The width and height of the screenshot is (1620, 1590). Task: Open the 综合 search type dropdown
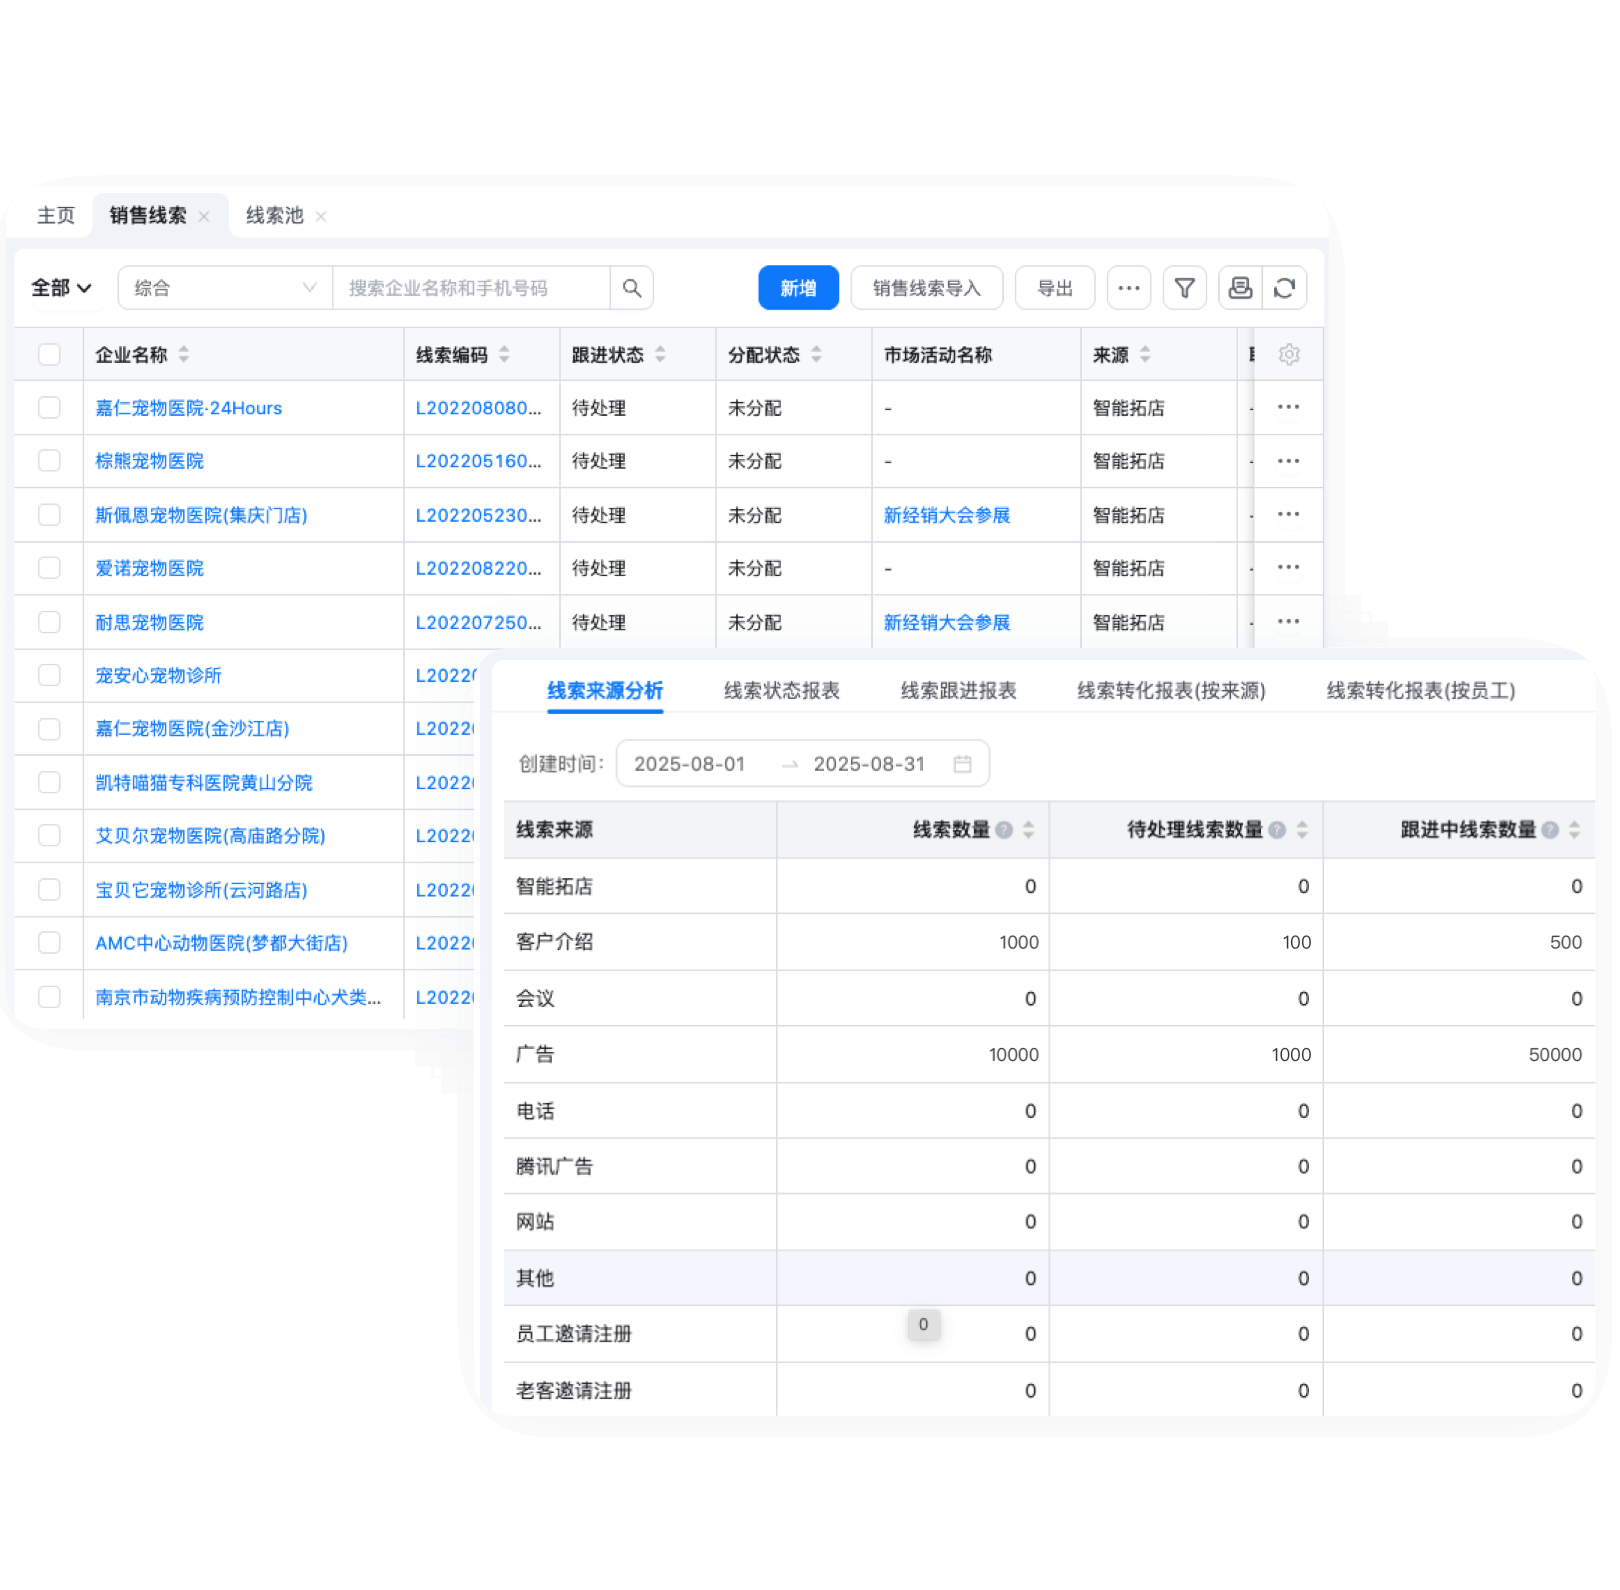point(225,288)
